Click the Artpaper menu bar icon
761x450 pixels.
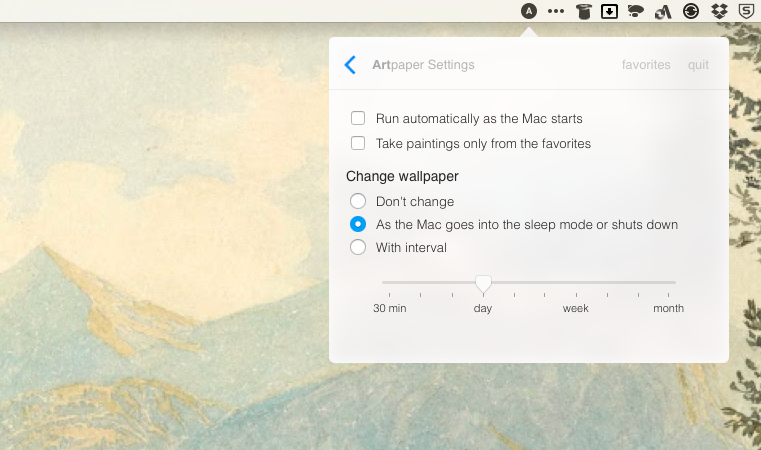529,11
